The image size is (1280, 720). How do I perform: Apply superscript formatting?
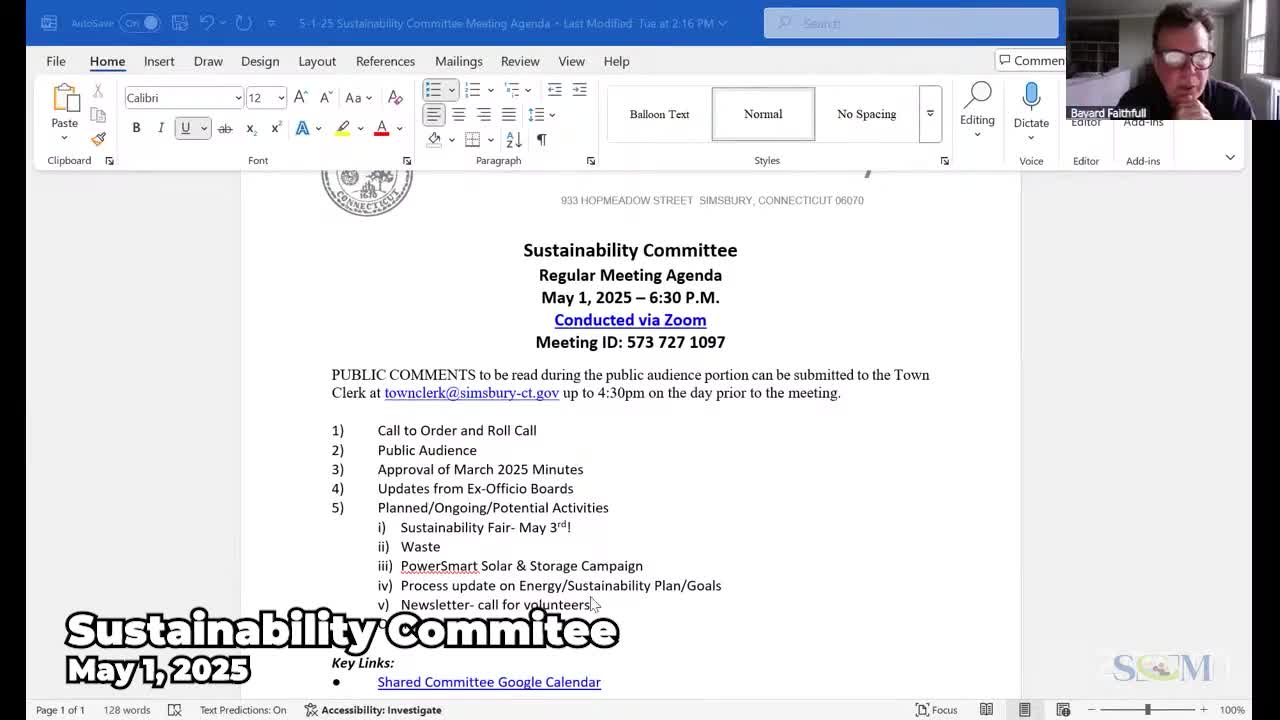point(275,128)
